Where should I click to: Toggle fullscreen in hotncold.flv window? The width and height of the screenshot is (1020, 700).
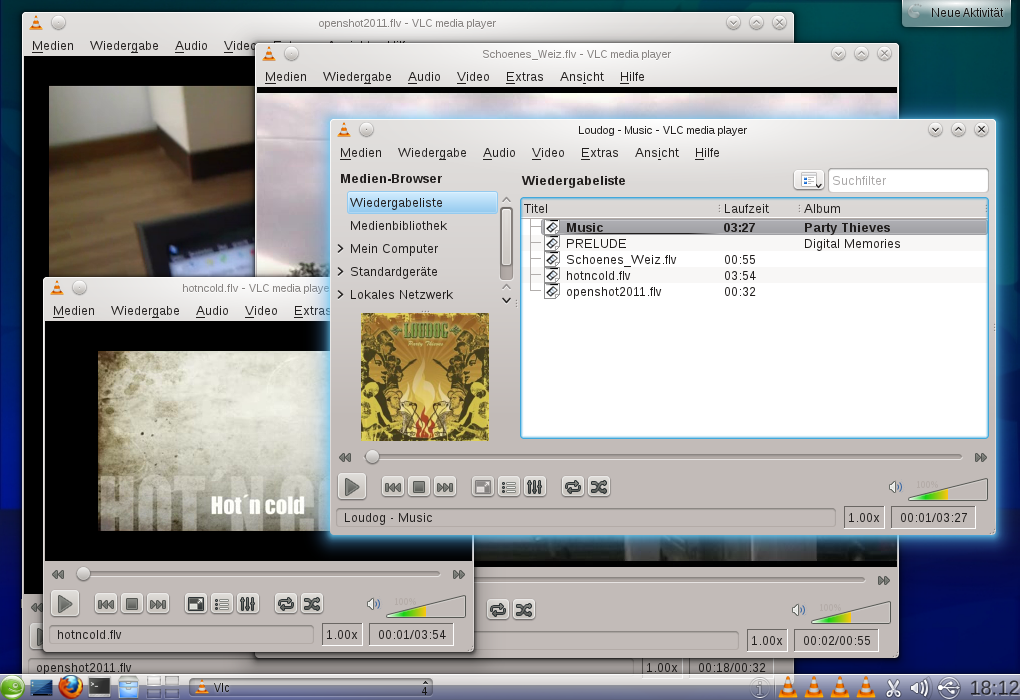tap(195, 604)
